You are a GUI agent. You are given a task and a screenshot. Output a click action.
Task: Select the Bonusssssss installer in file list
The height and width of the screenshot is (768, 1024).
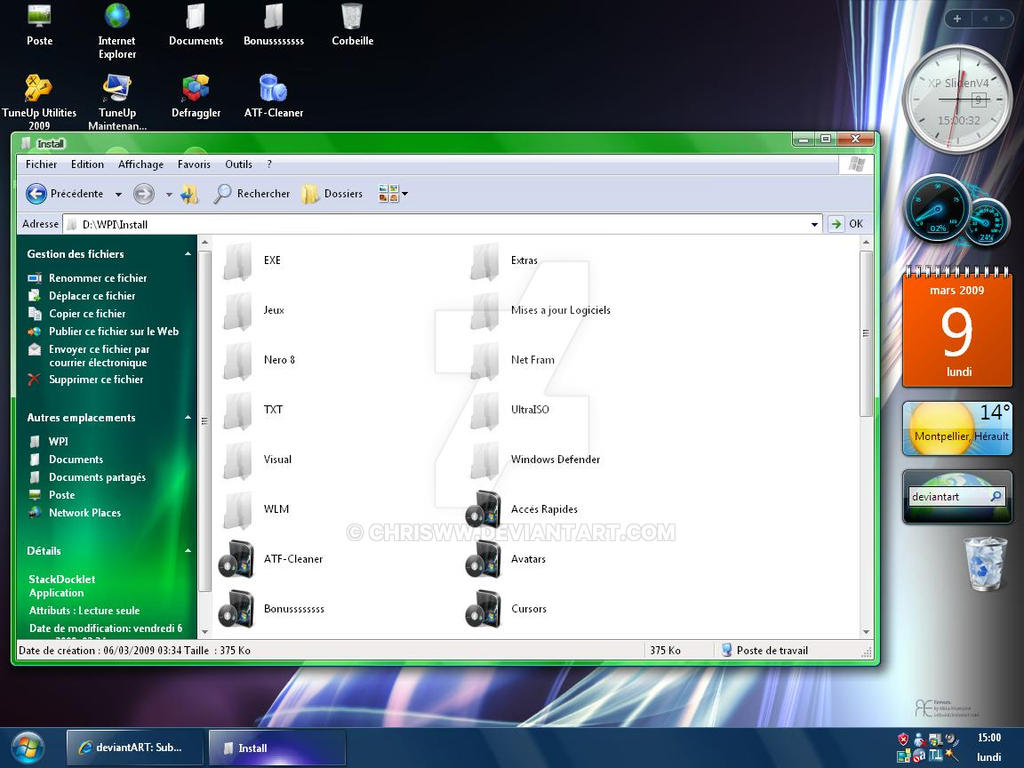[272, 609]
